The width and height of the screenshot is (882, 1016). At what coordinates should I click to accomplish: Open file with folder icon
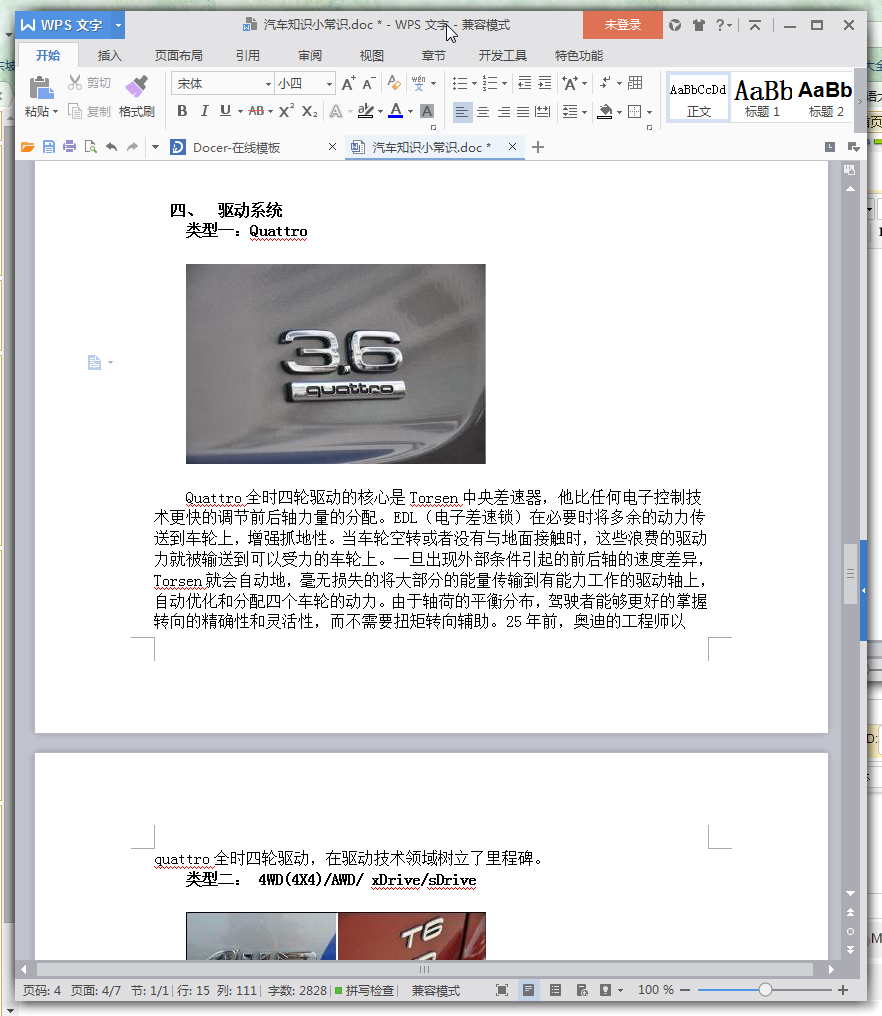[x=27, y=147]
